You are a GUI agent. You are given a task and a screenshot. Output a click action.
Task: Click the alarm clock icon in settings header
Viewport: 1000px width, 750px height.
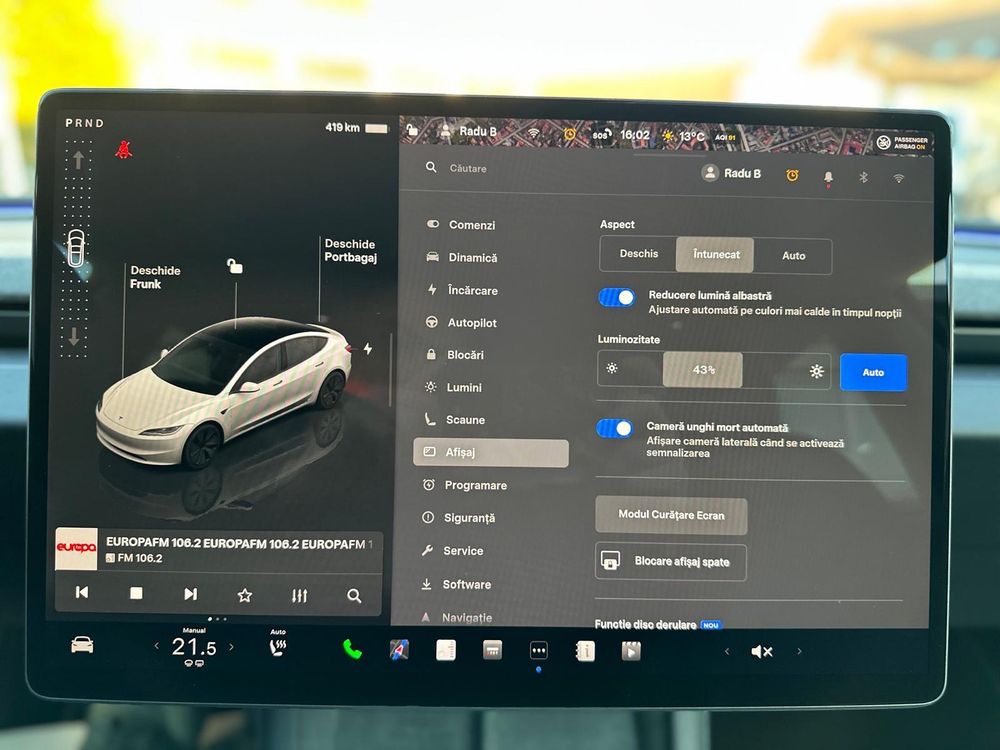[792, 175]
